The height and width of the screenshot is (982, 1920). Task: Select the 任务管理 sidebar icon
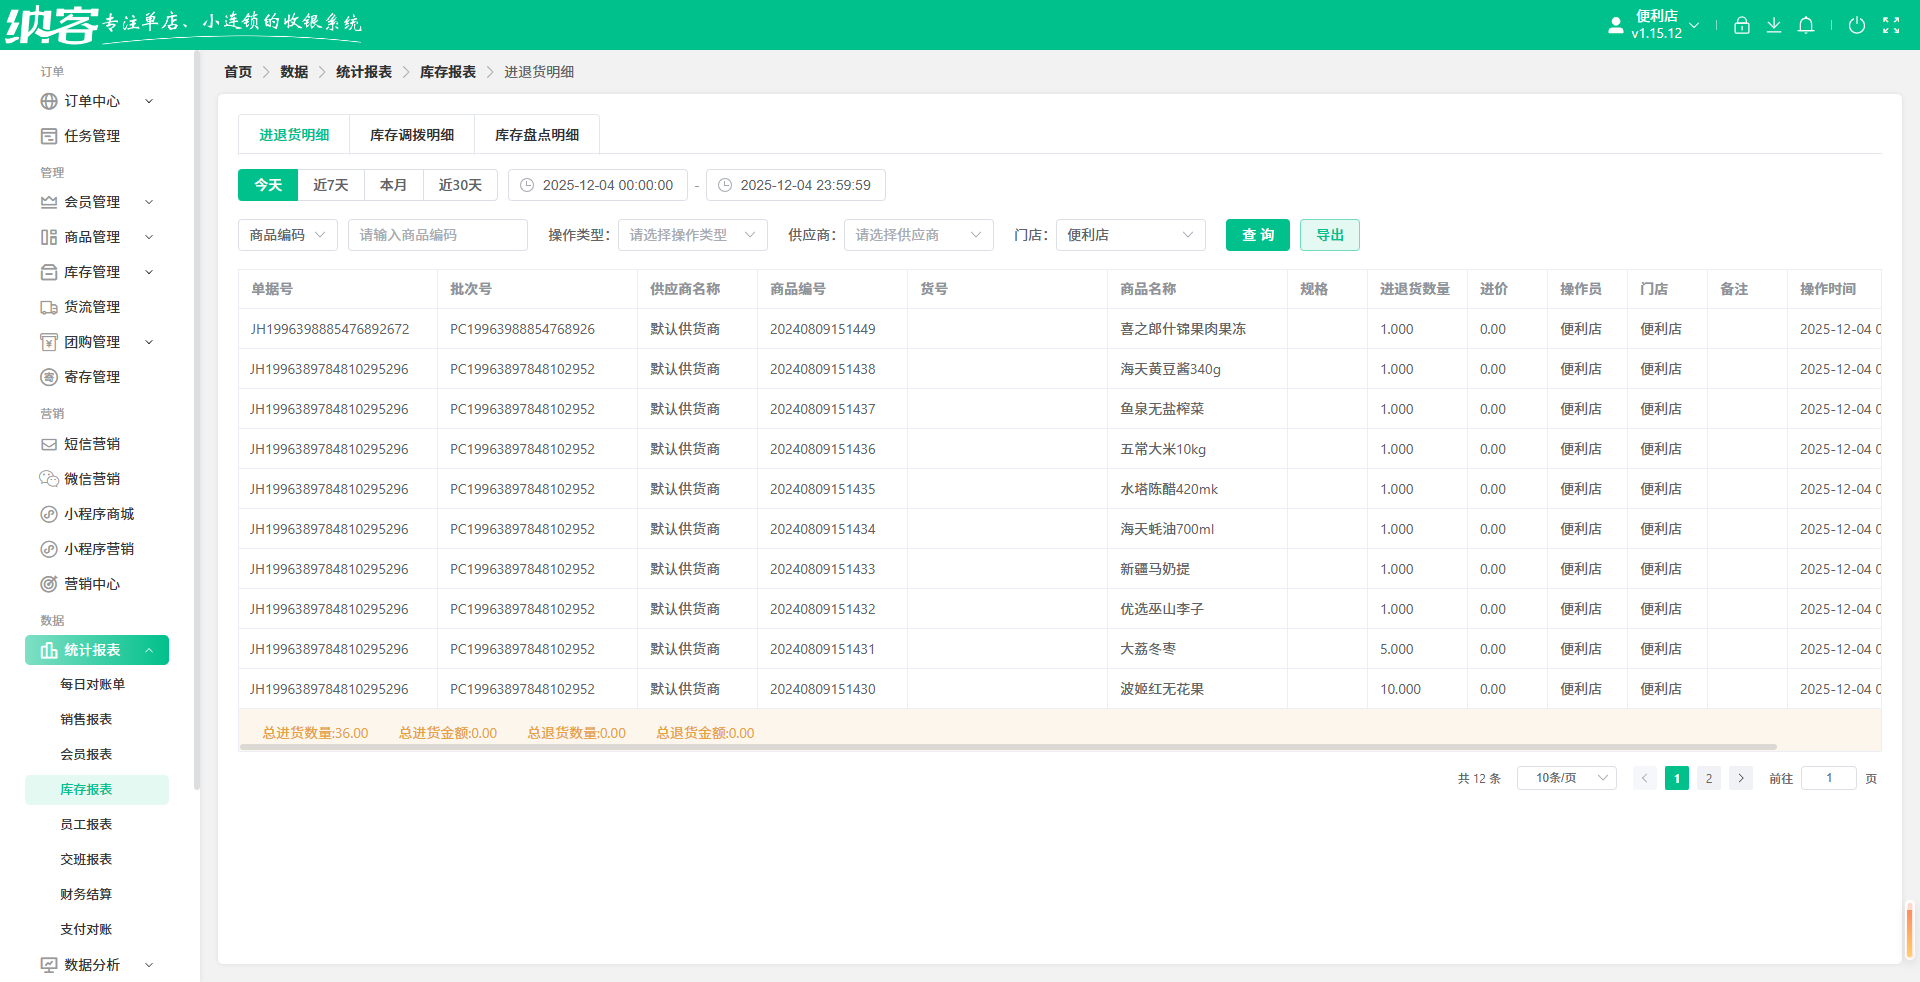[47, 136]
